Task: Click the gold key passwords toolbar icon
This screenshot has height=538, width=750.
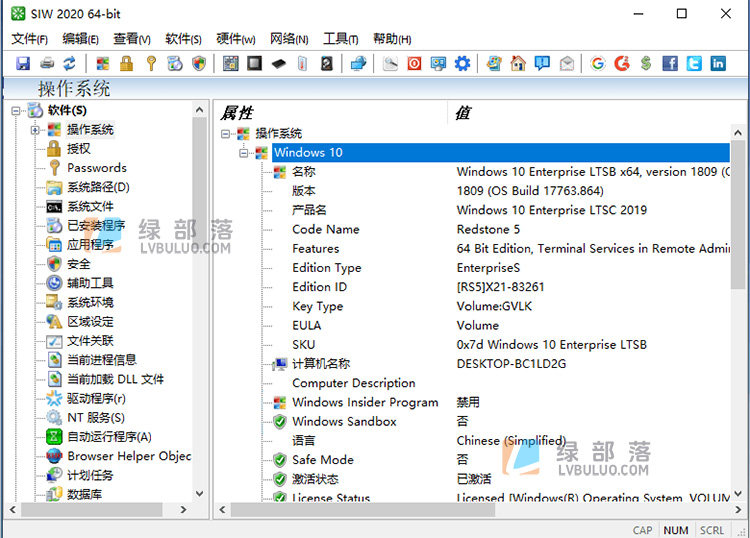Action: click(x=151, y=63)
